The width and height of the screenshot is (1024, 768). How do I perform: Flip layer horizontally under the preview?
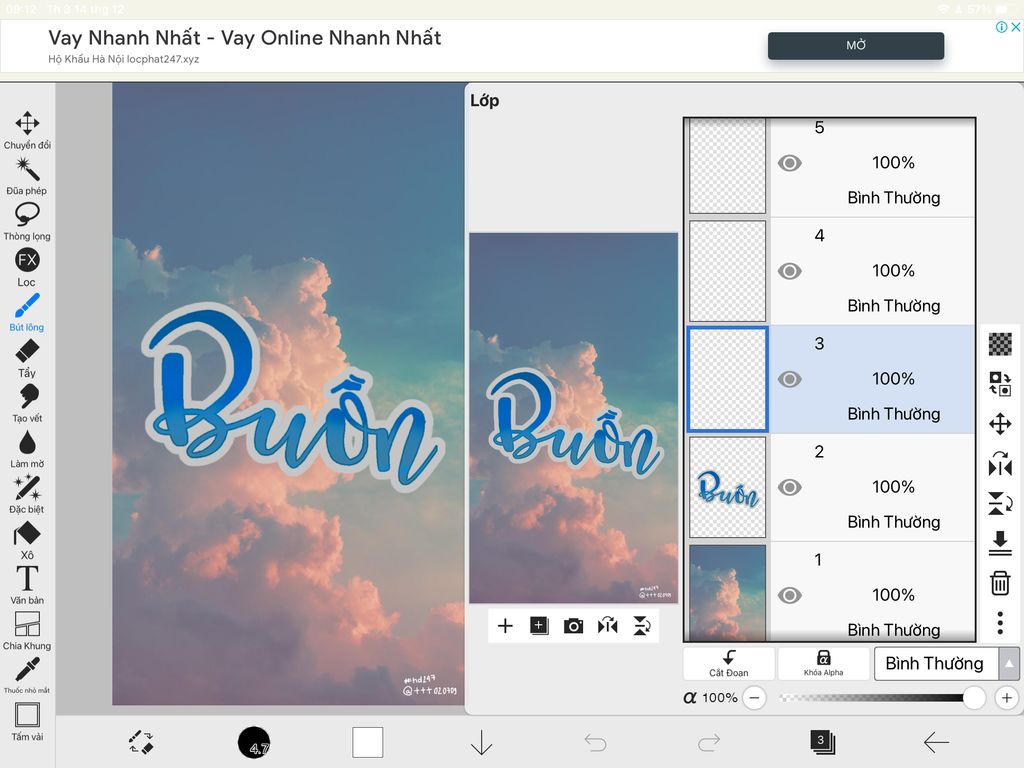tap(607, 626)
